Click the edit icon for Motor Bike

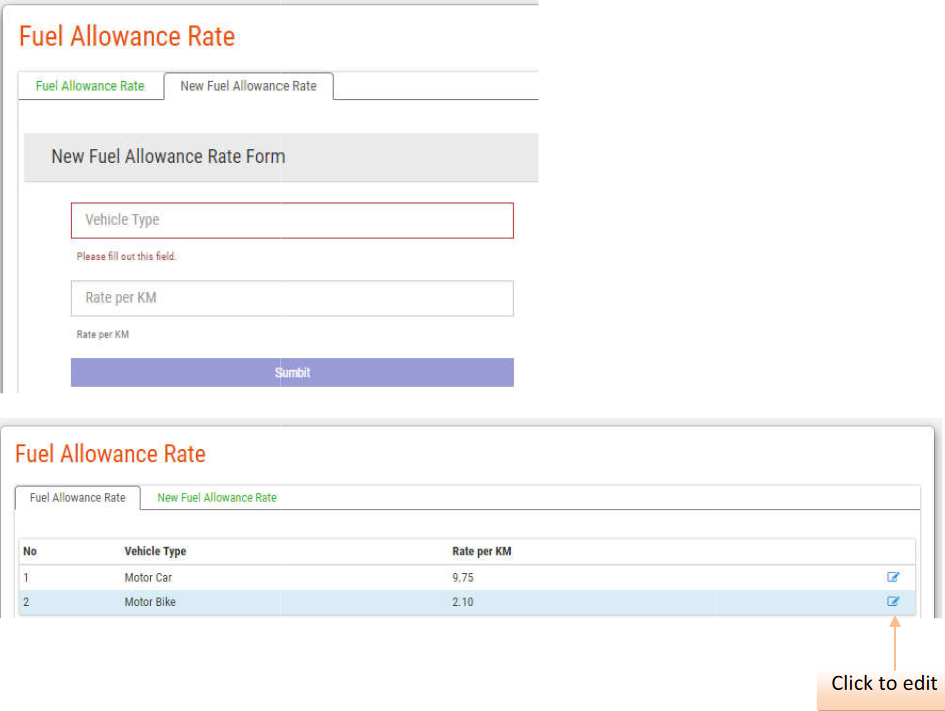pos(893,602)
